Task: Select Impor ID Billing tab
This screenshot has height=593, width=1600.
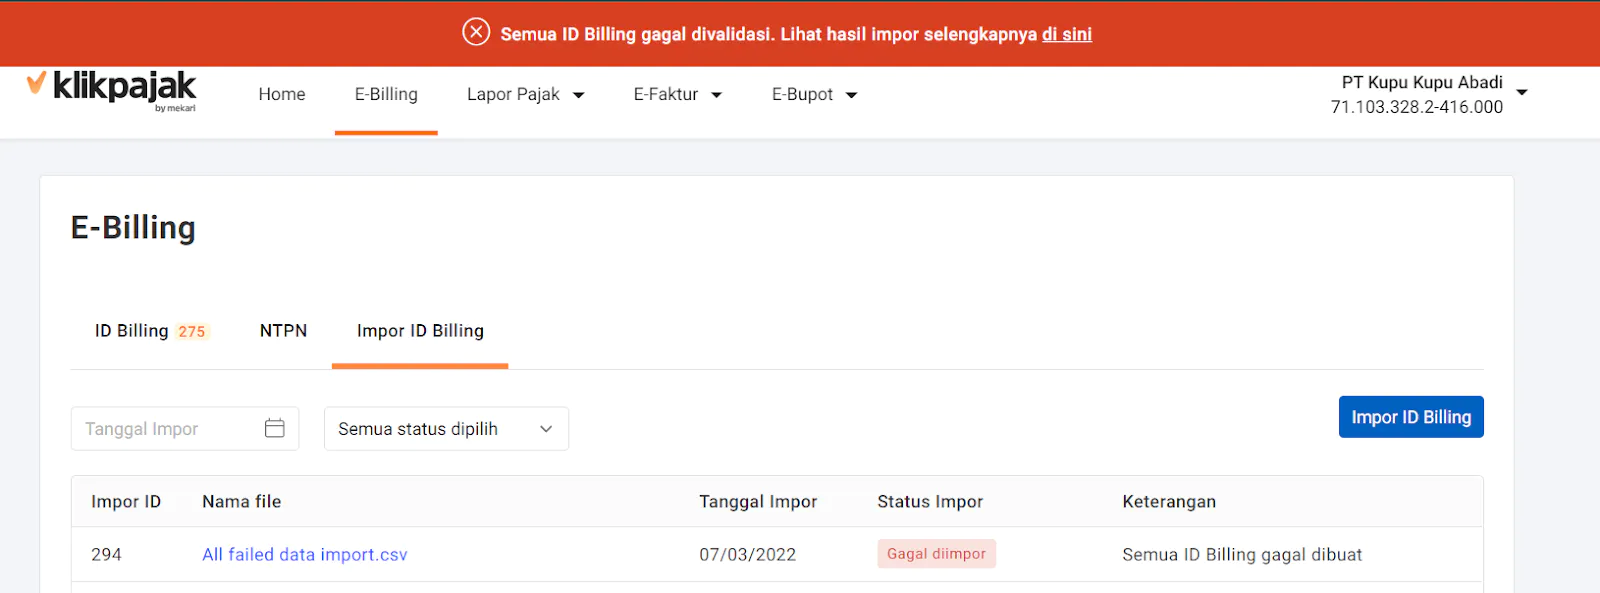Action: (420, 331)
